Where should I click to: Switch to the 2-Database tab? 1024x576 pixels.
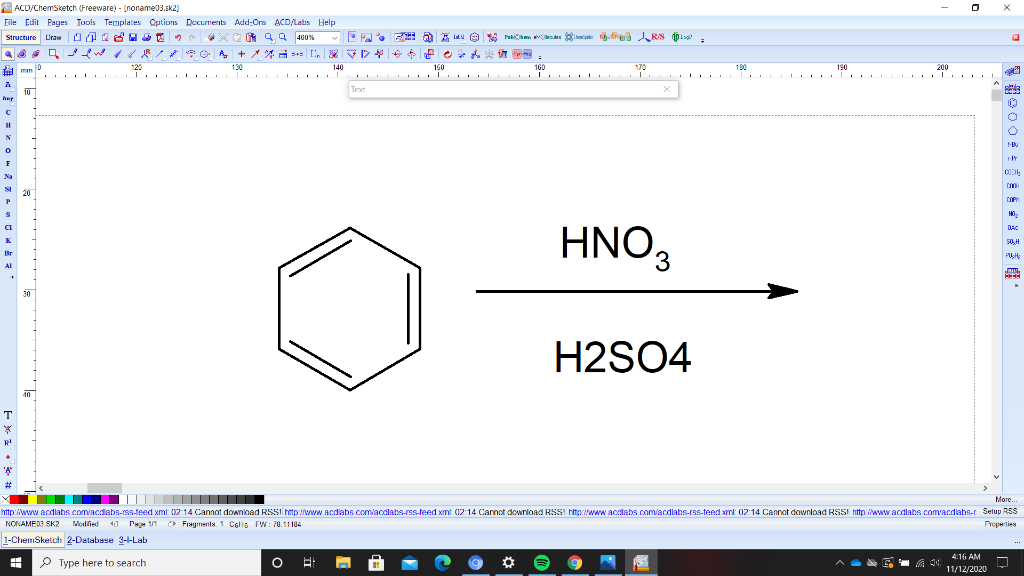89,540
